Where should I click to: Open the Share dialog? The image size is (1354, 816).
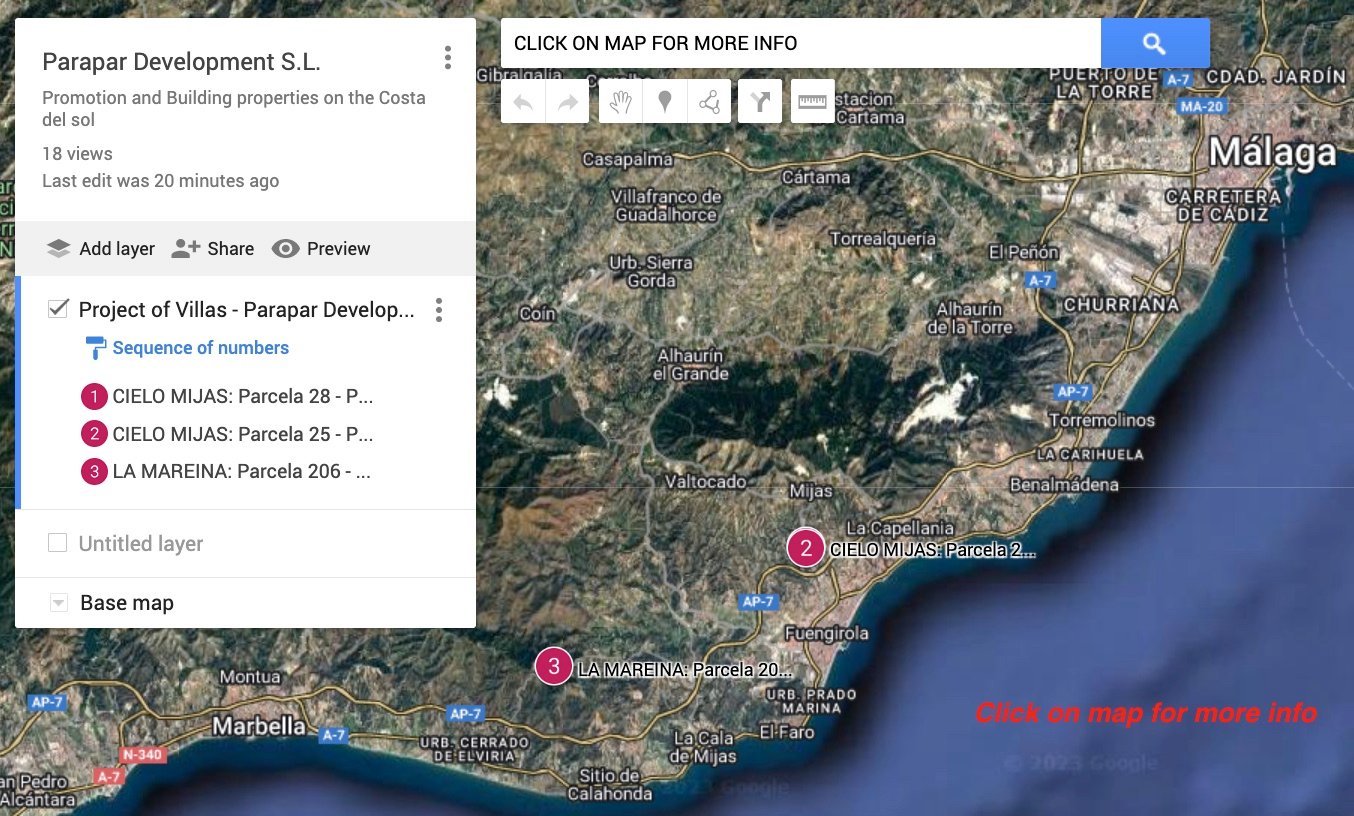[x=212, y=249]
